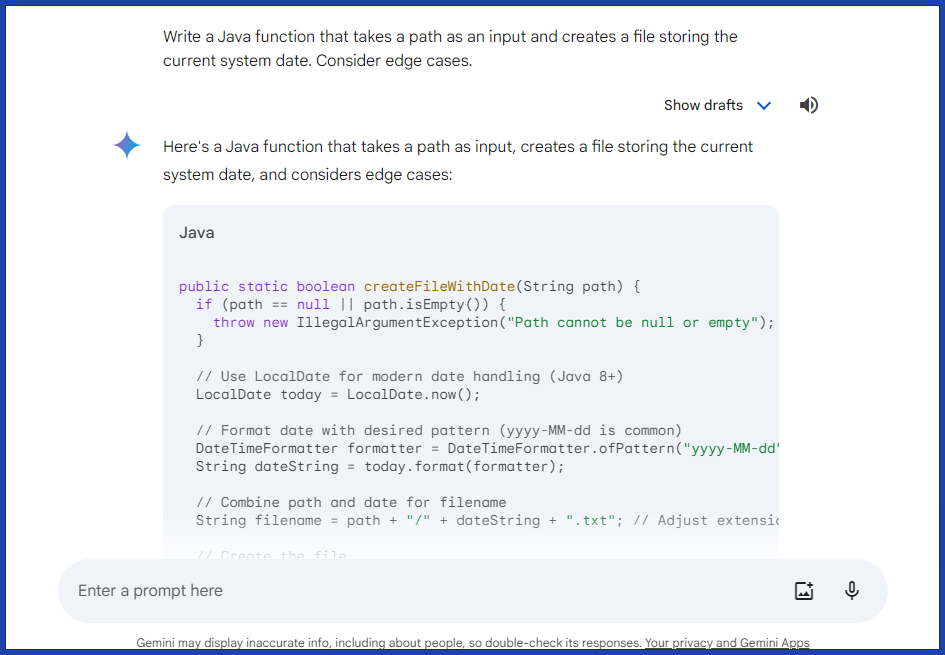Focus the 'Enter a prompt here' field
The image size is (945, 655).
click(400, 590)
